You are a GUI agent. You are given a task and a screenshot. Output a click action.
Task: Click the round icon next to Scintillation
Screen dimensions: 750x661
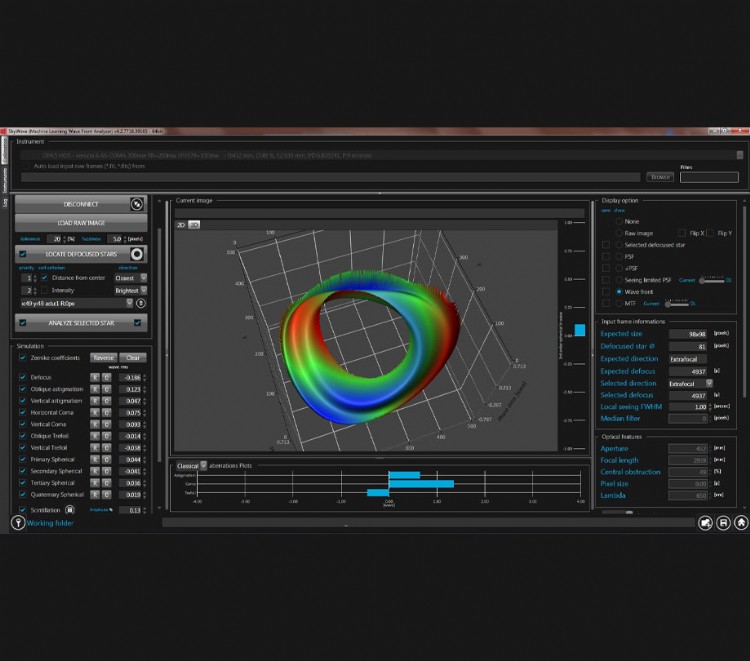click(x=70, y=510)
